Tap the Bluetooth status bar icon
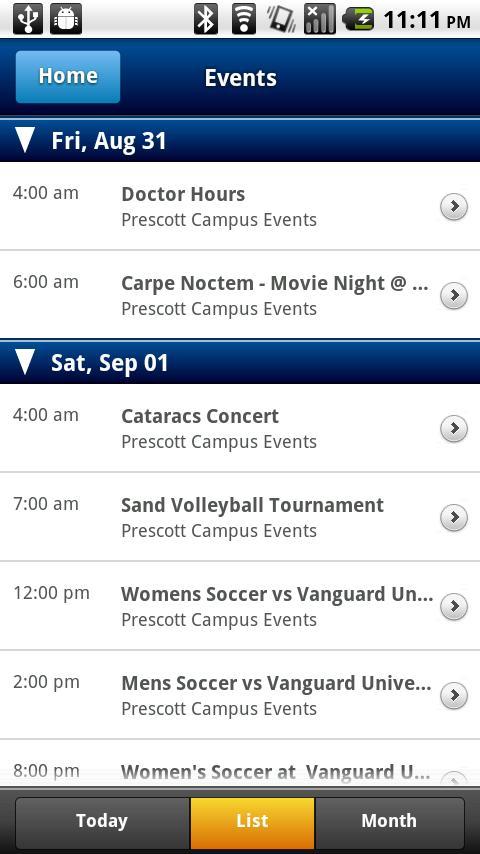This screenshot has height=854, width=480. coord(206,19)
